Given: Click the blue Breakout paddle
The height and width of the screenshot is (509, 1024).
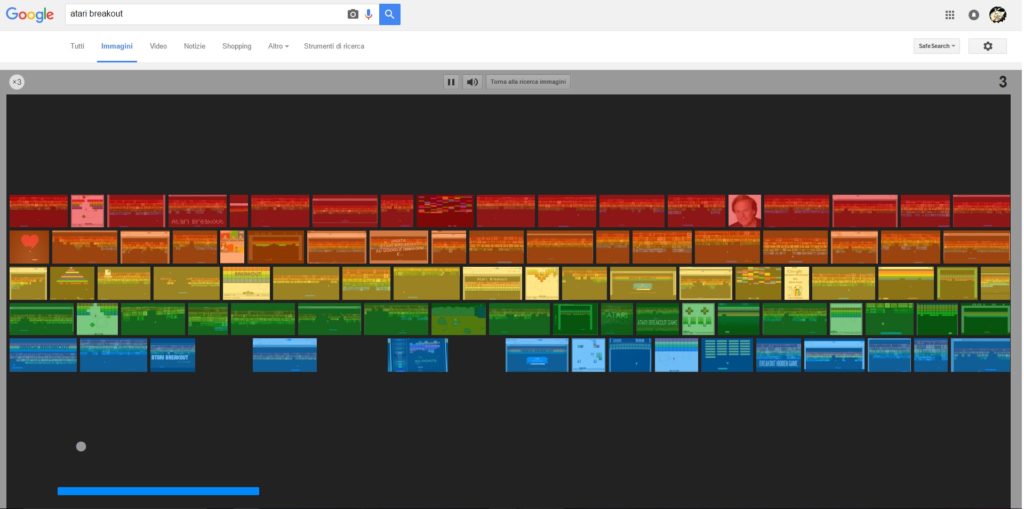Looking at the screenshot, I should [158, 491].
